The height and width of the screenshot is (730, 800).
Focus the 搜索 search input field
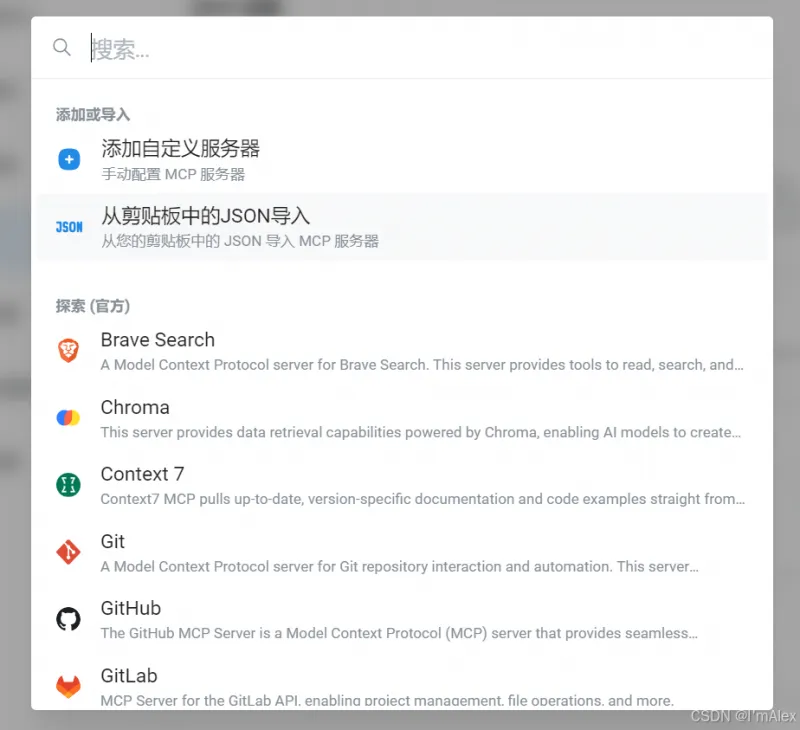click(400, 48)
